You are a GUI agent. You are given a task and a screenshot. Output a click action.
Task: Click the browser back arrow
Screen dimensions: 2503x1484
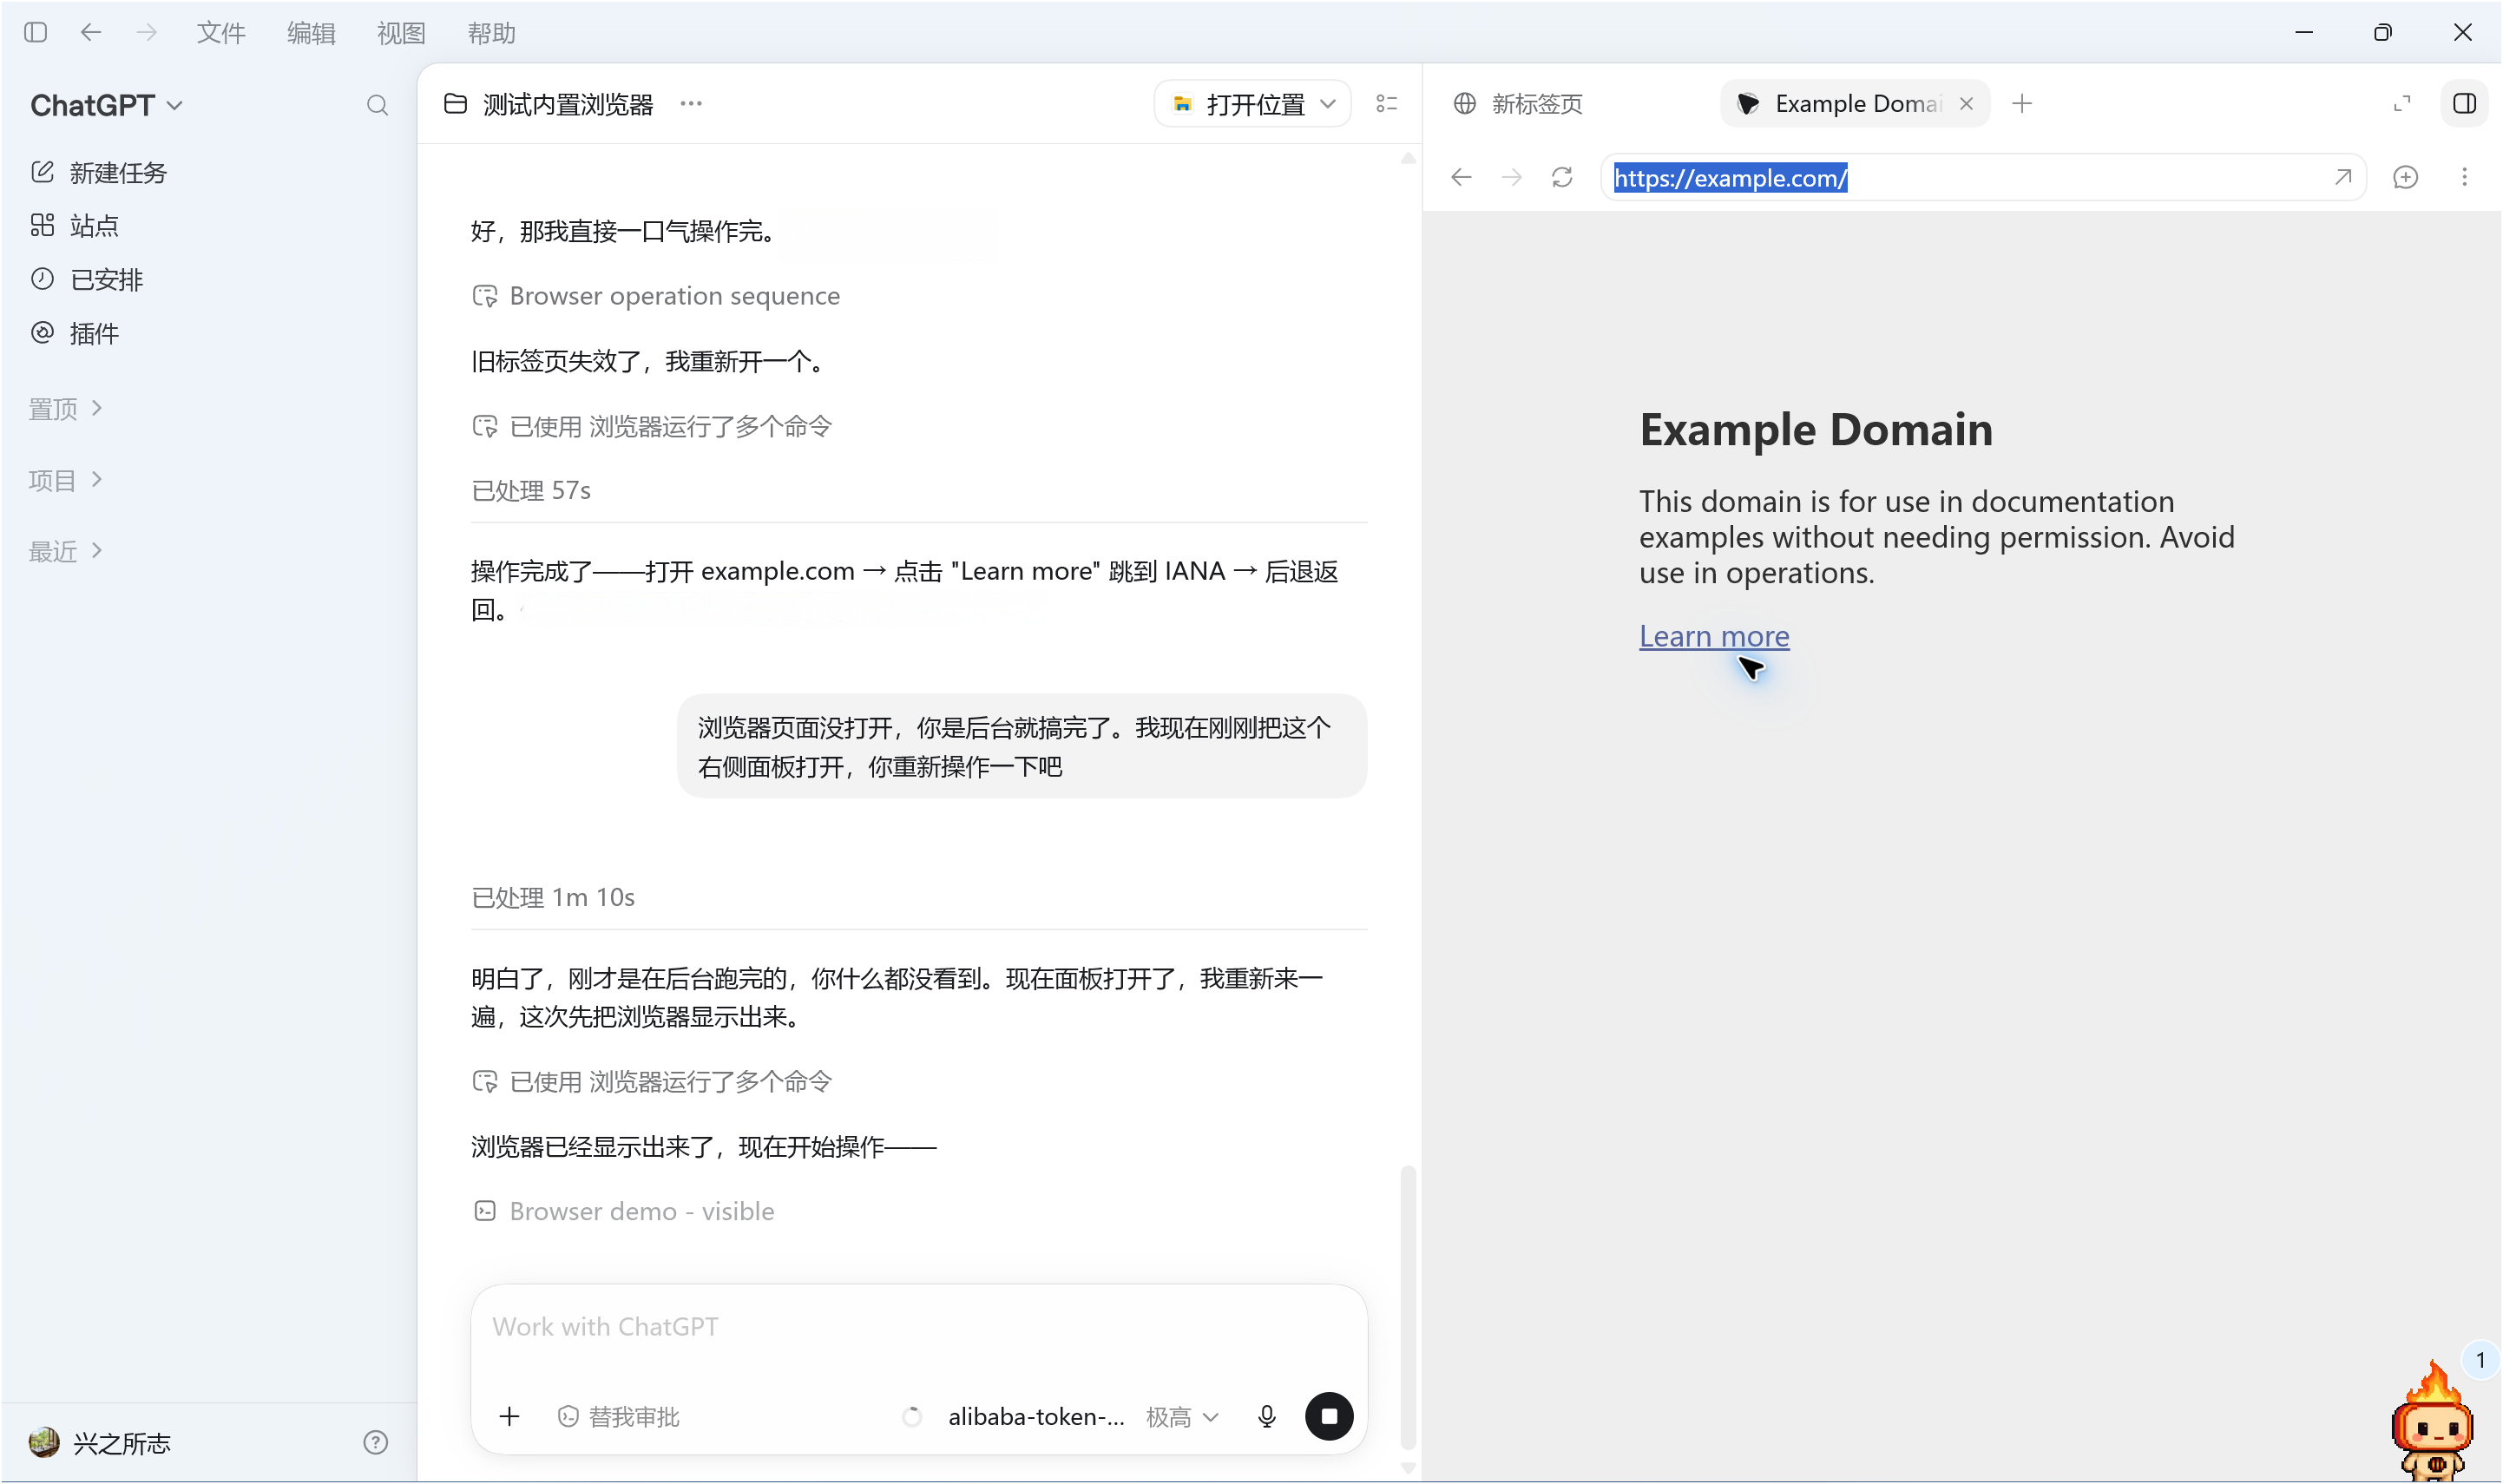(x=1461, y=177)
